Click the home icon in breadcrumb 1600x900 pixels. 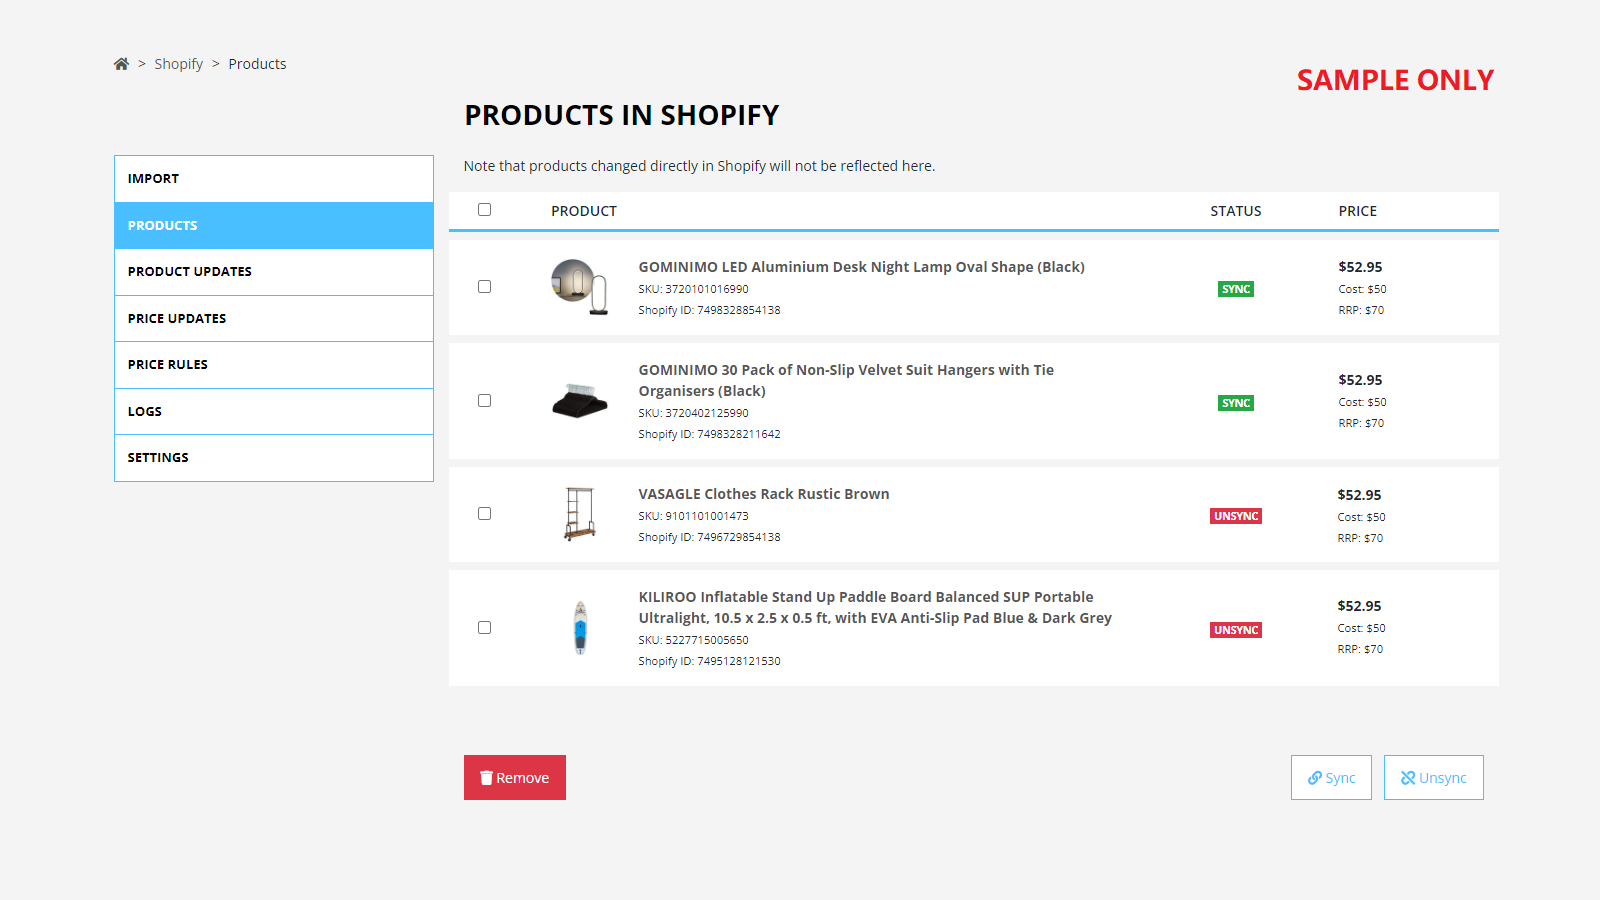121,64
